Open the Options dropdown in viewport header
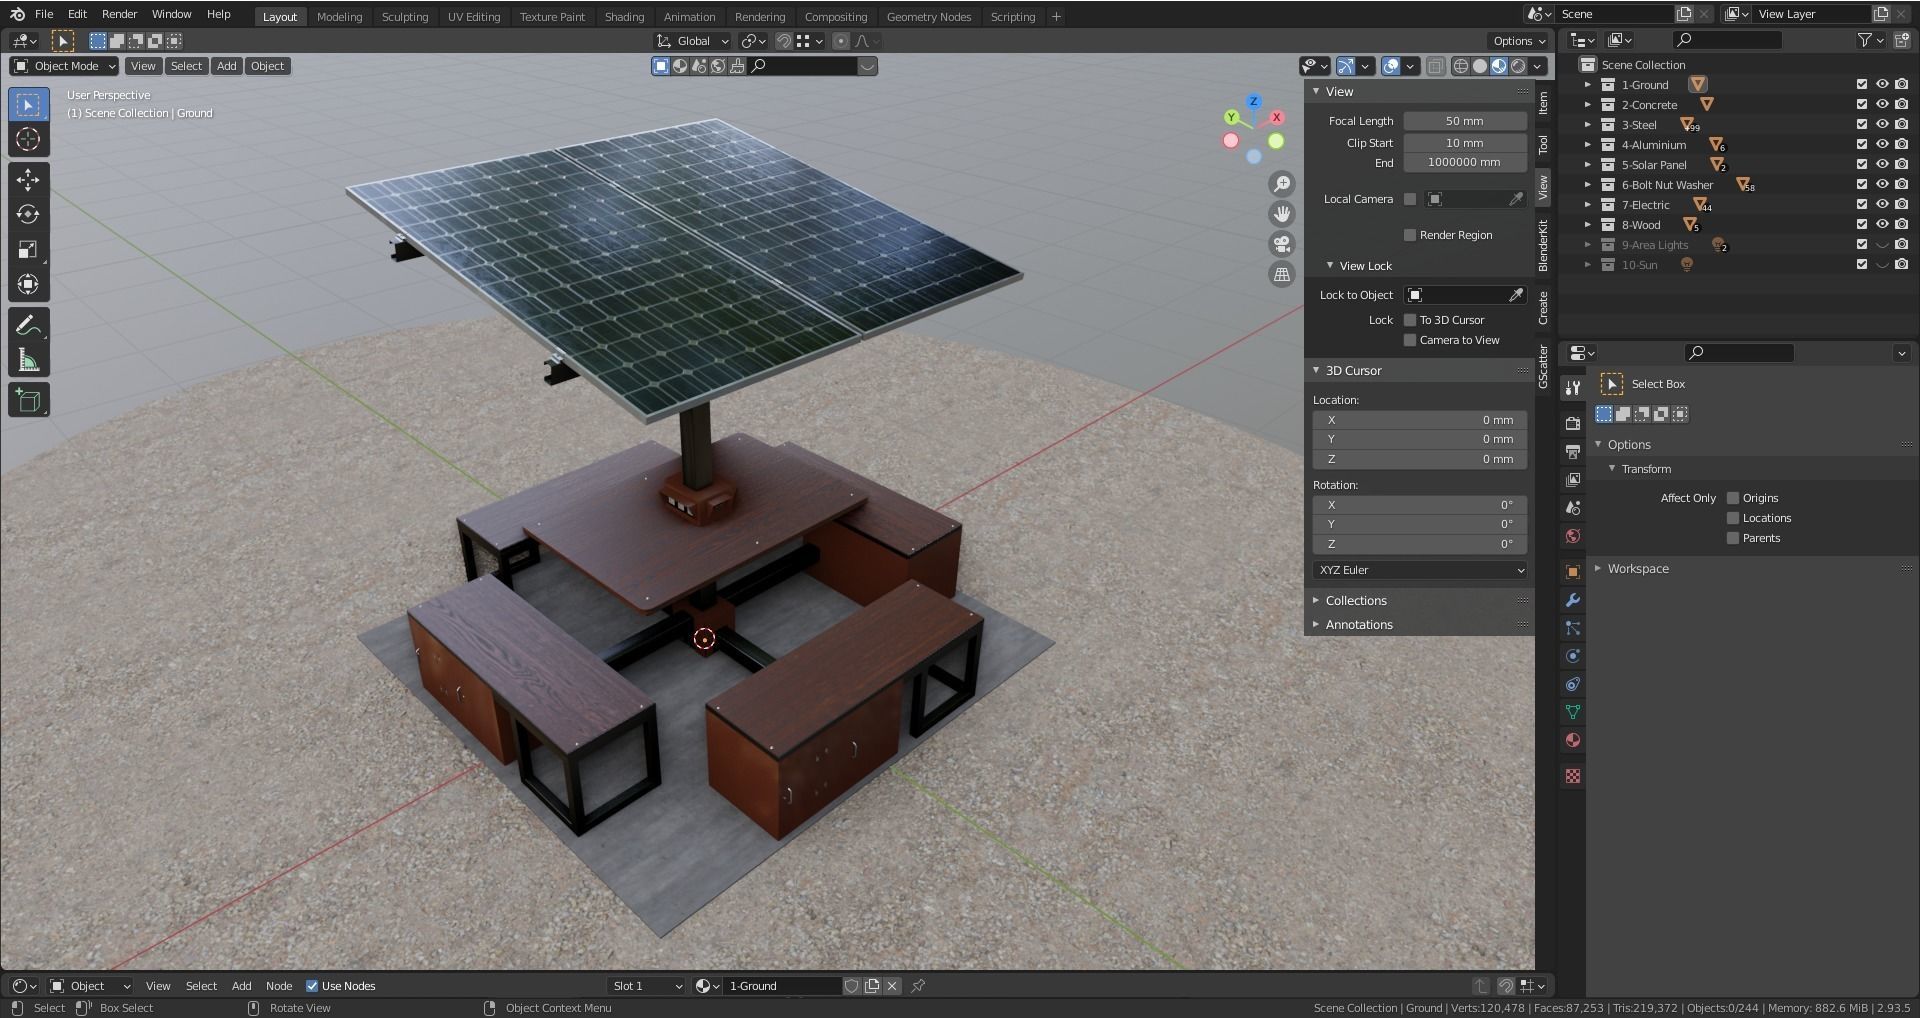The height and width of the screenshot is (1018, 1920). (x=1518, y=41)
